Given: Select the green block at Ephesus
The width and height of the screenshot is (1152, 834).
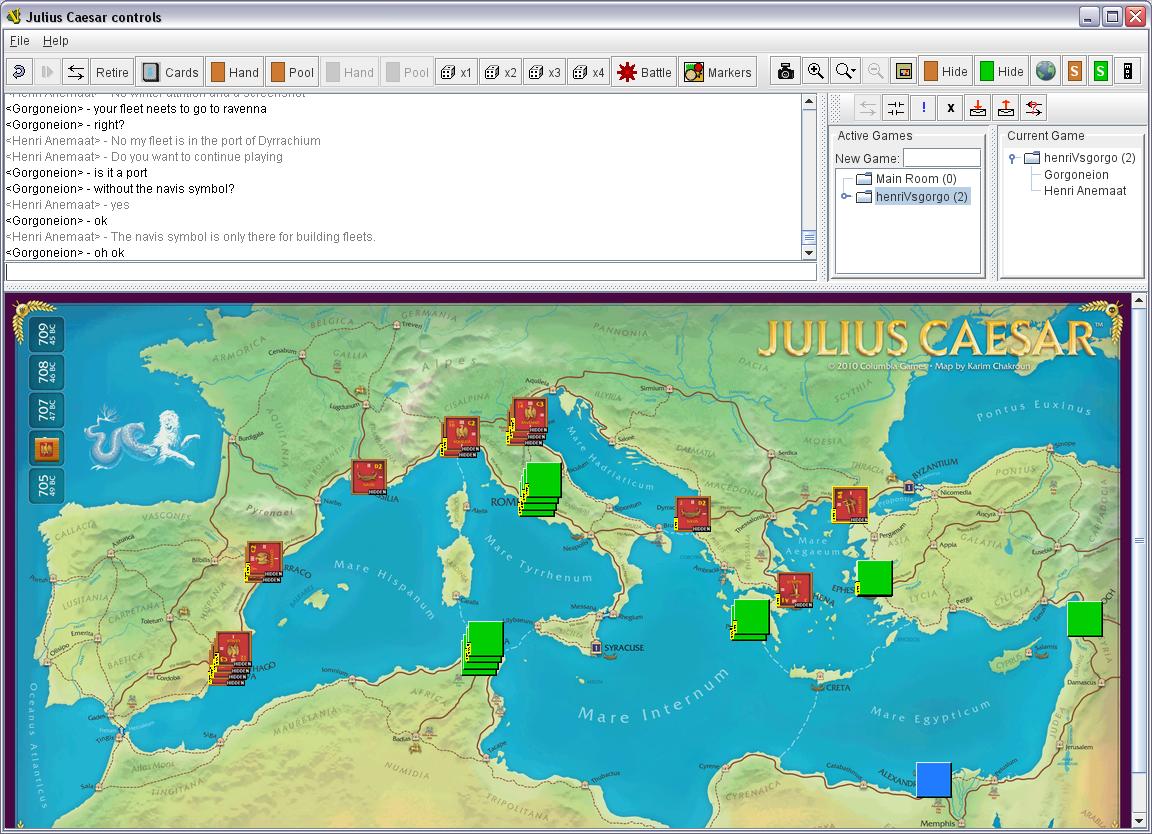Looking at the screenshot, I should click(874, 578).
